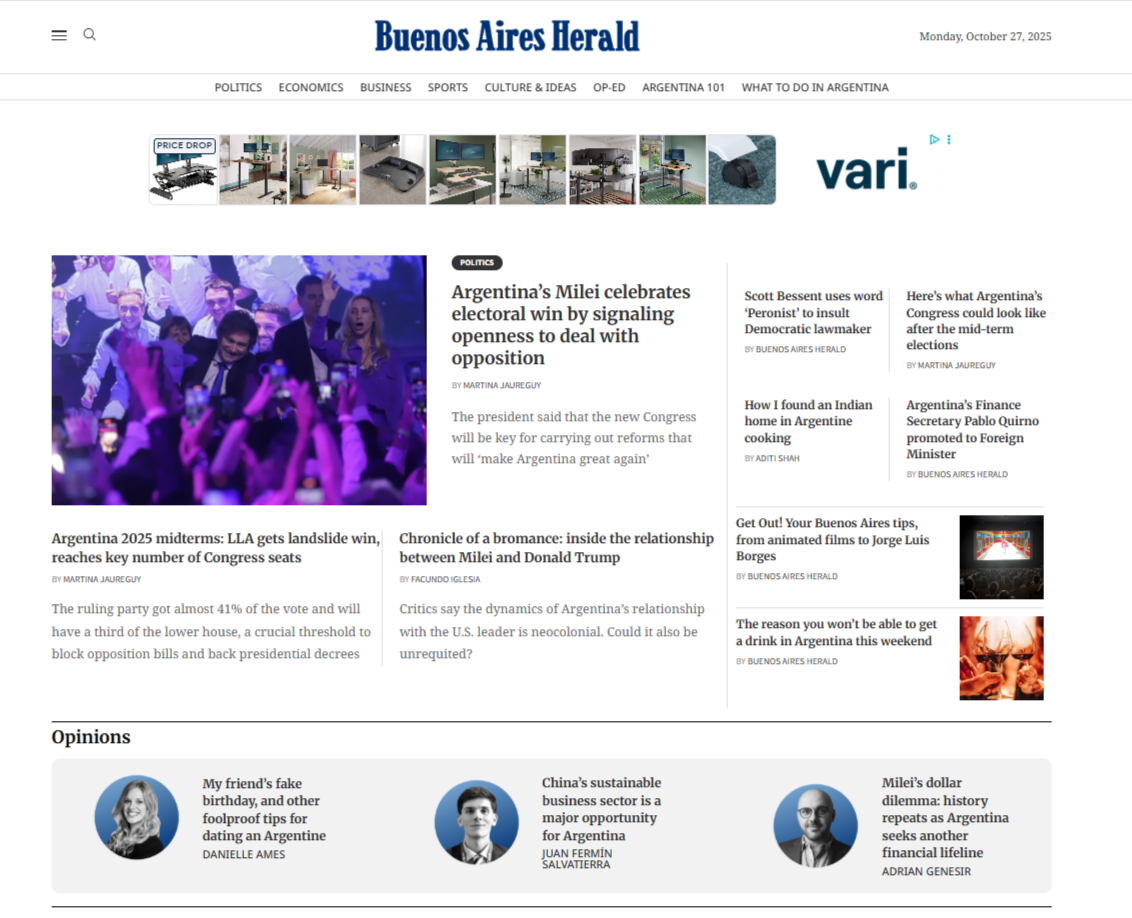Click the Vari logo in the ad

click(x=866, y=170)
